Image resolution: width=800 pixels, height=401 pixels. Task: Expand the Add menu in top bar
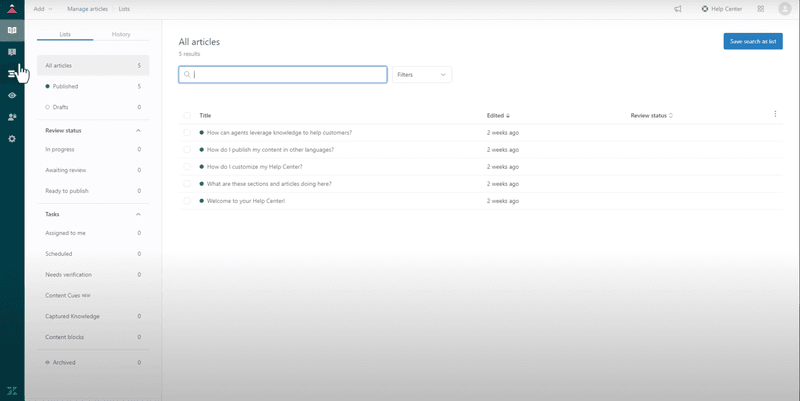pos(43,9)
